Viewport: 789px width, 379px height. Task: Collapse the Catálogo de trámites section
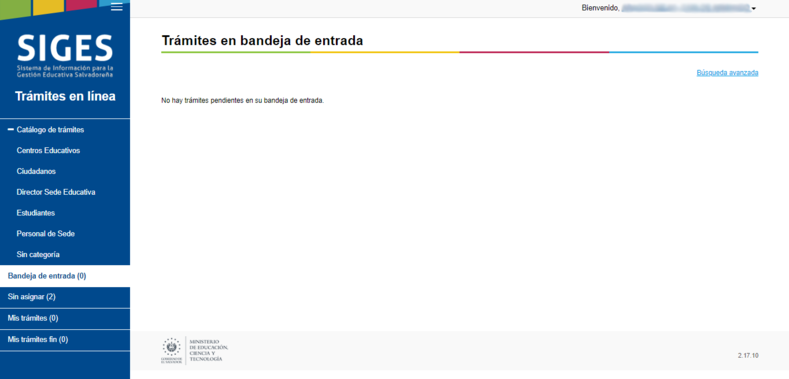pos(46,130)
